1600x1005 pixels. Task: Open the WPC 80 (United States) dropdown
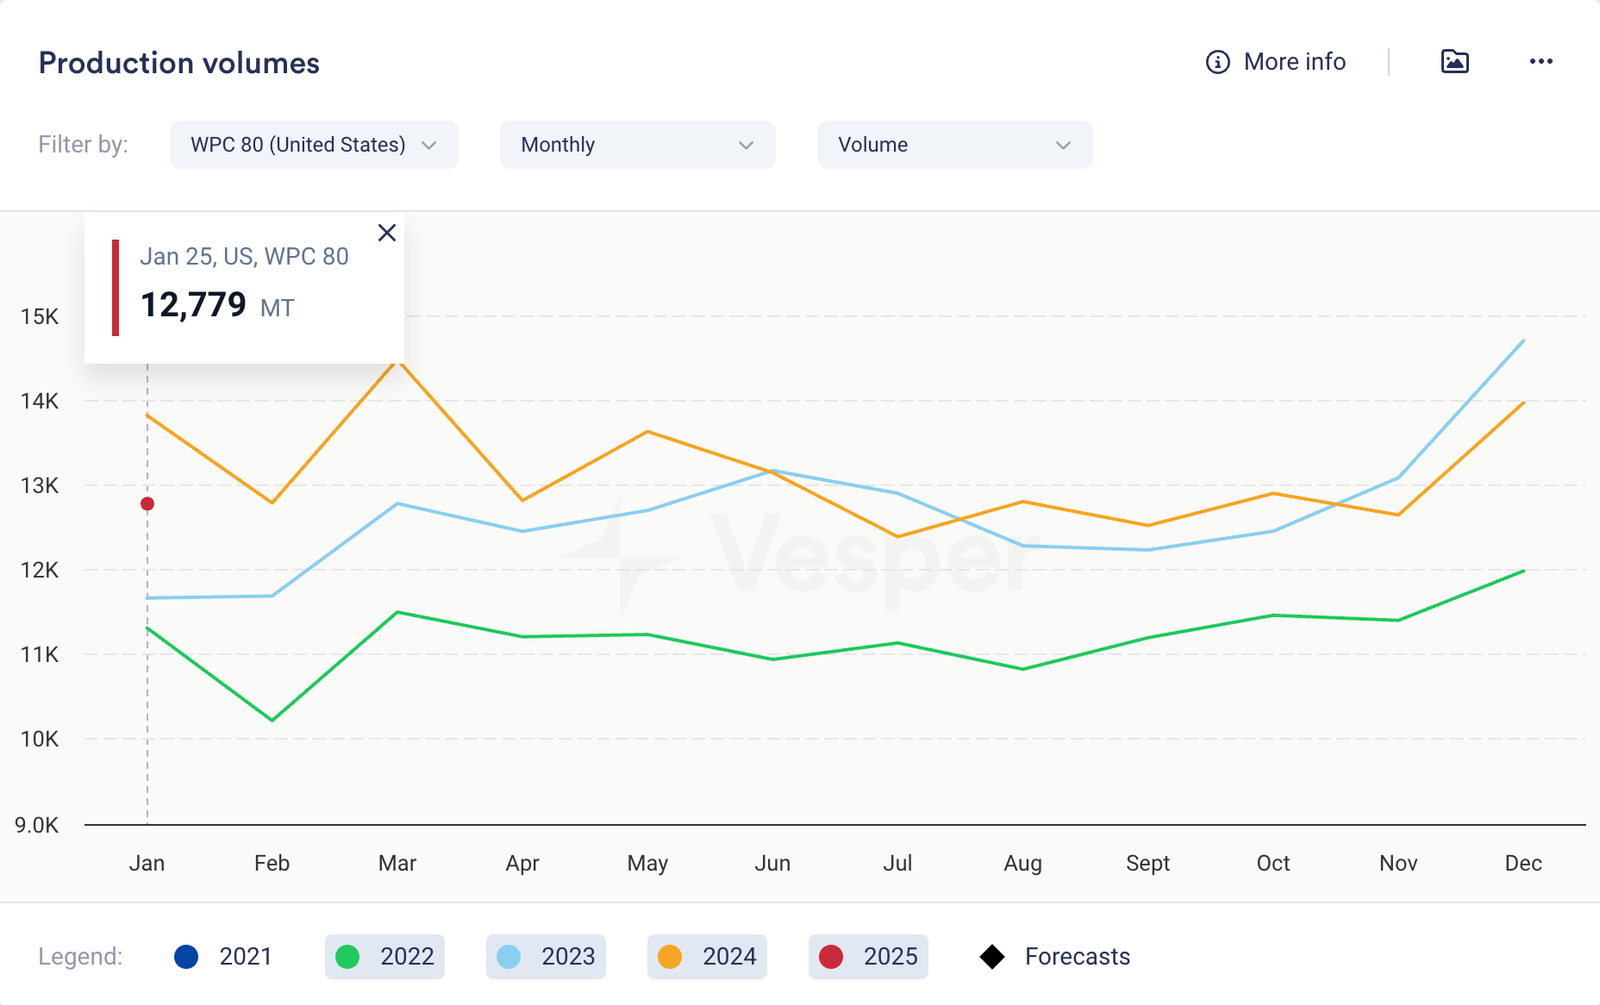point(314,145)
